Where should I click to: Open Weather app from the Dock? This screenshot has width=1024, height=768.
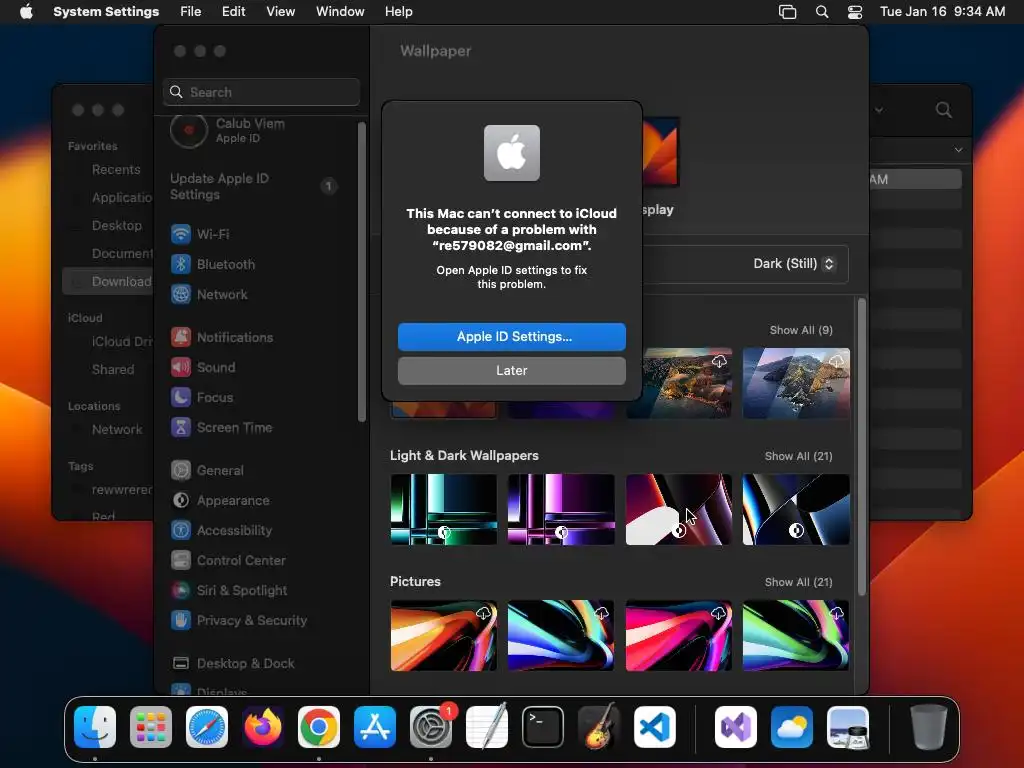click(792, 727)
